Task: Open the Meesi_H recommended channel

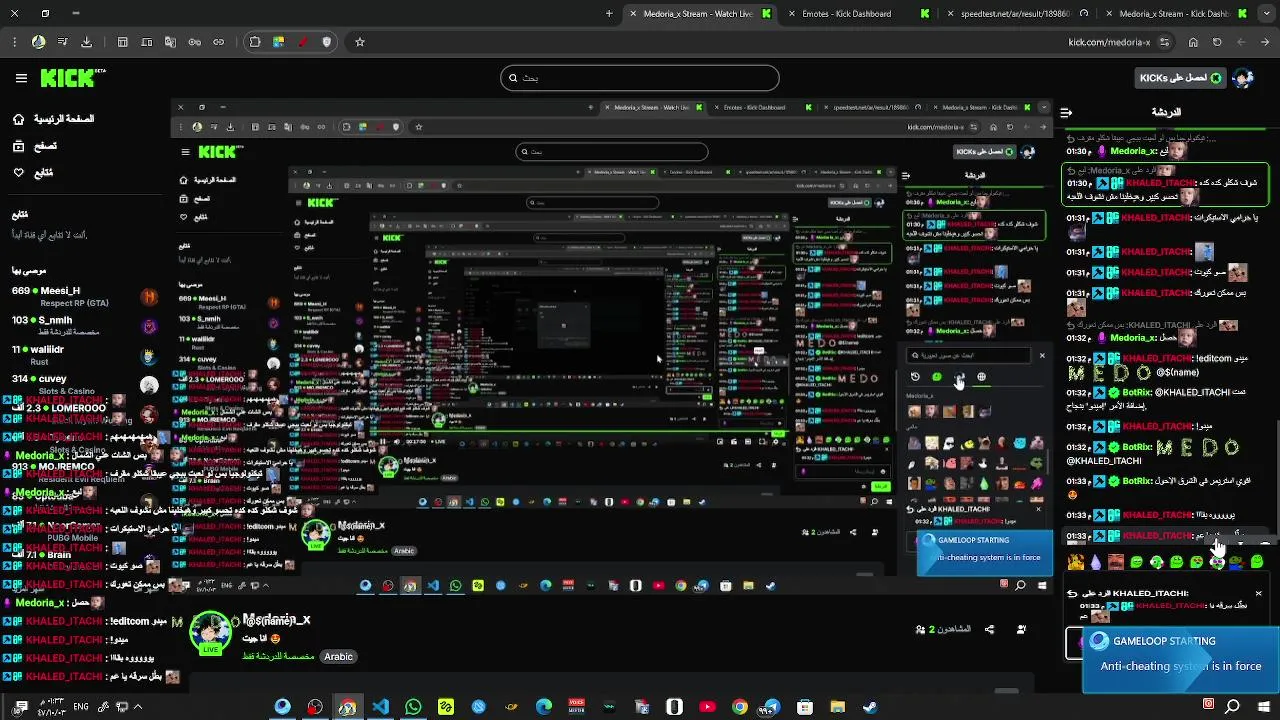Action: coord(85,297)
